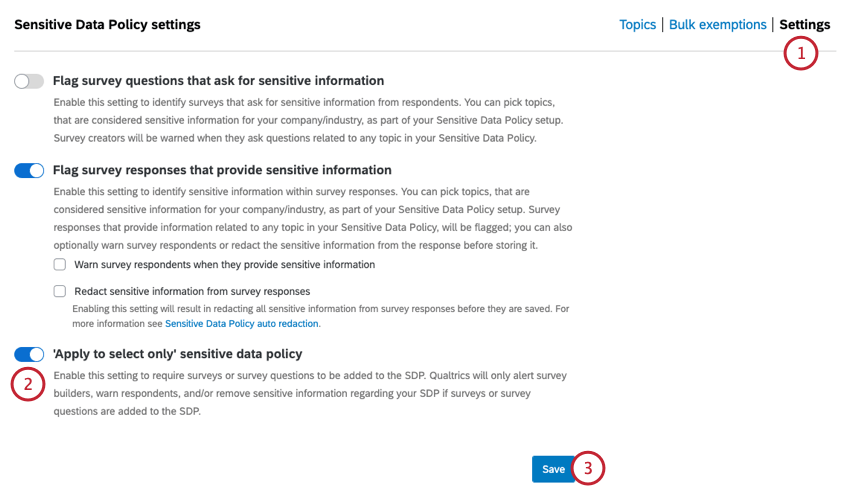Tick the redact sensitive information checkbox
This screenshot has height=502, width=850.
click(60, 291)
